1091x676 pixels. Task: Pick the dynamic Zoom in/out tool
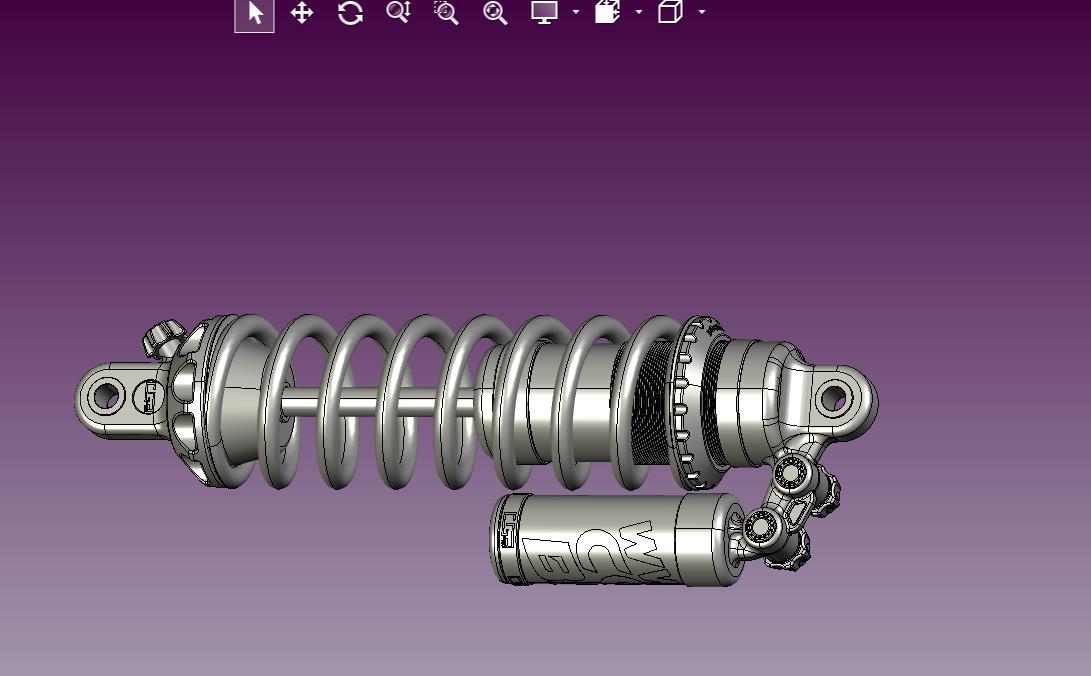point(399,12)
